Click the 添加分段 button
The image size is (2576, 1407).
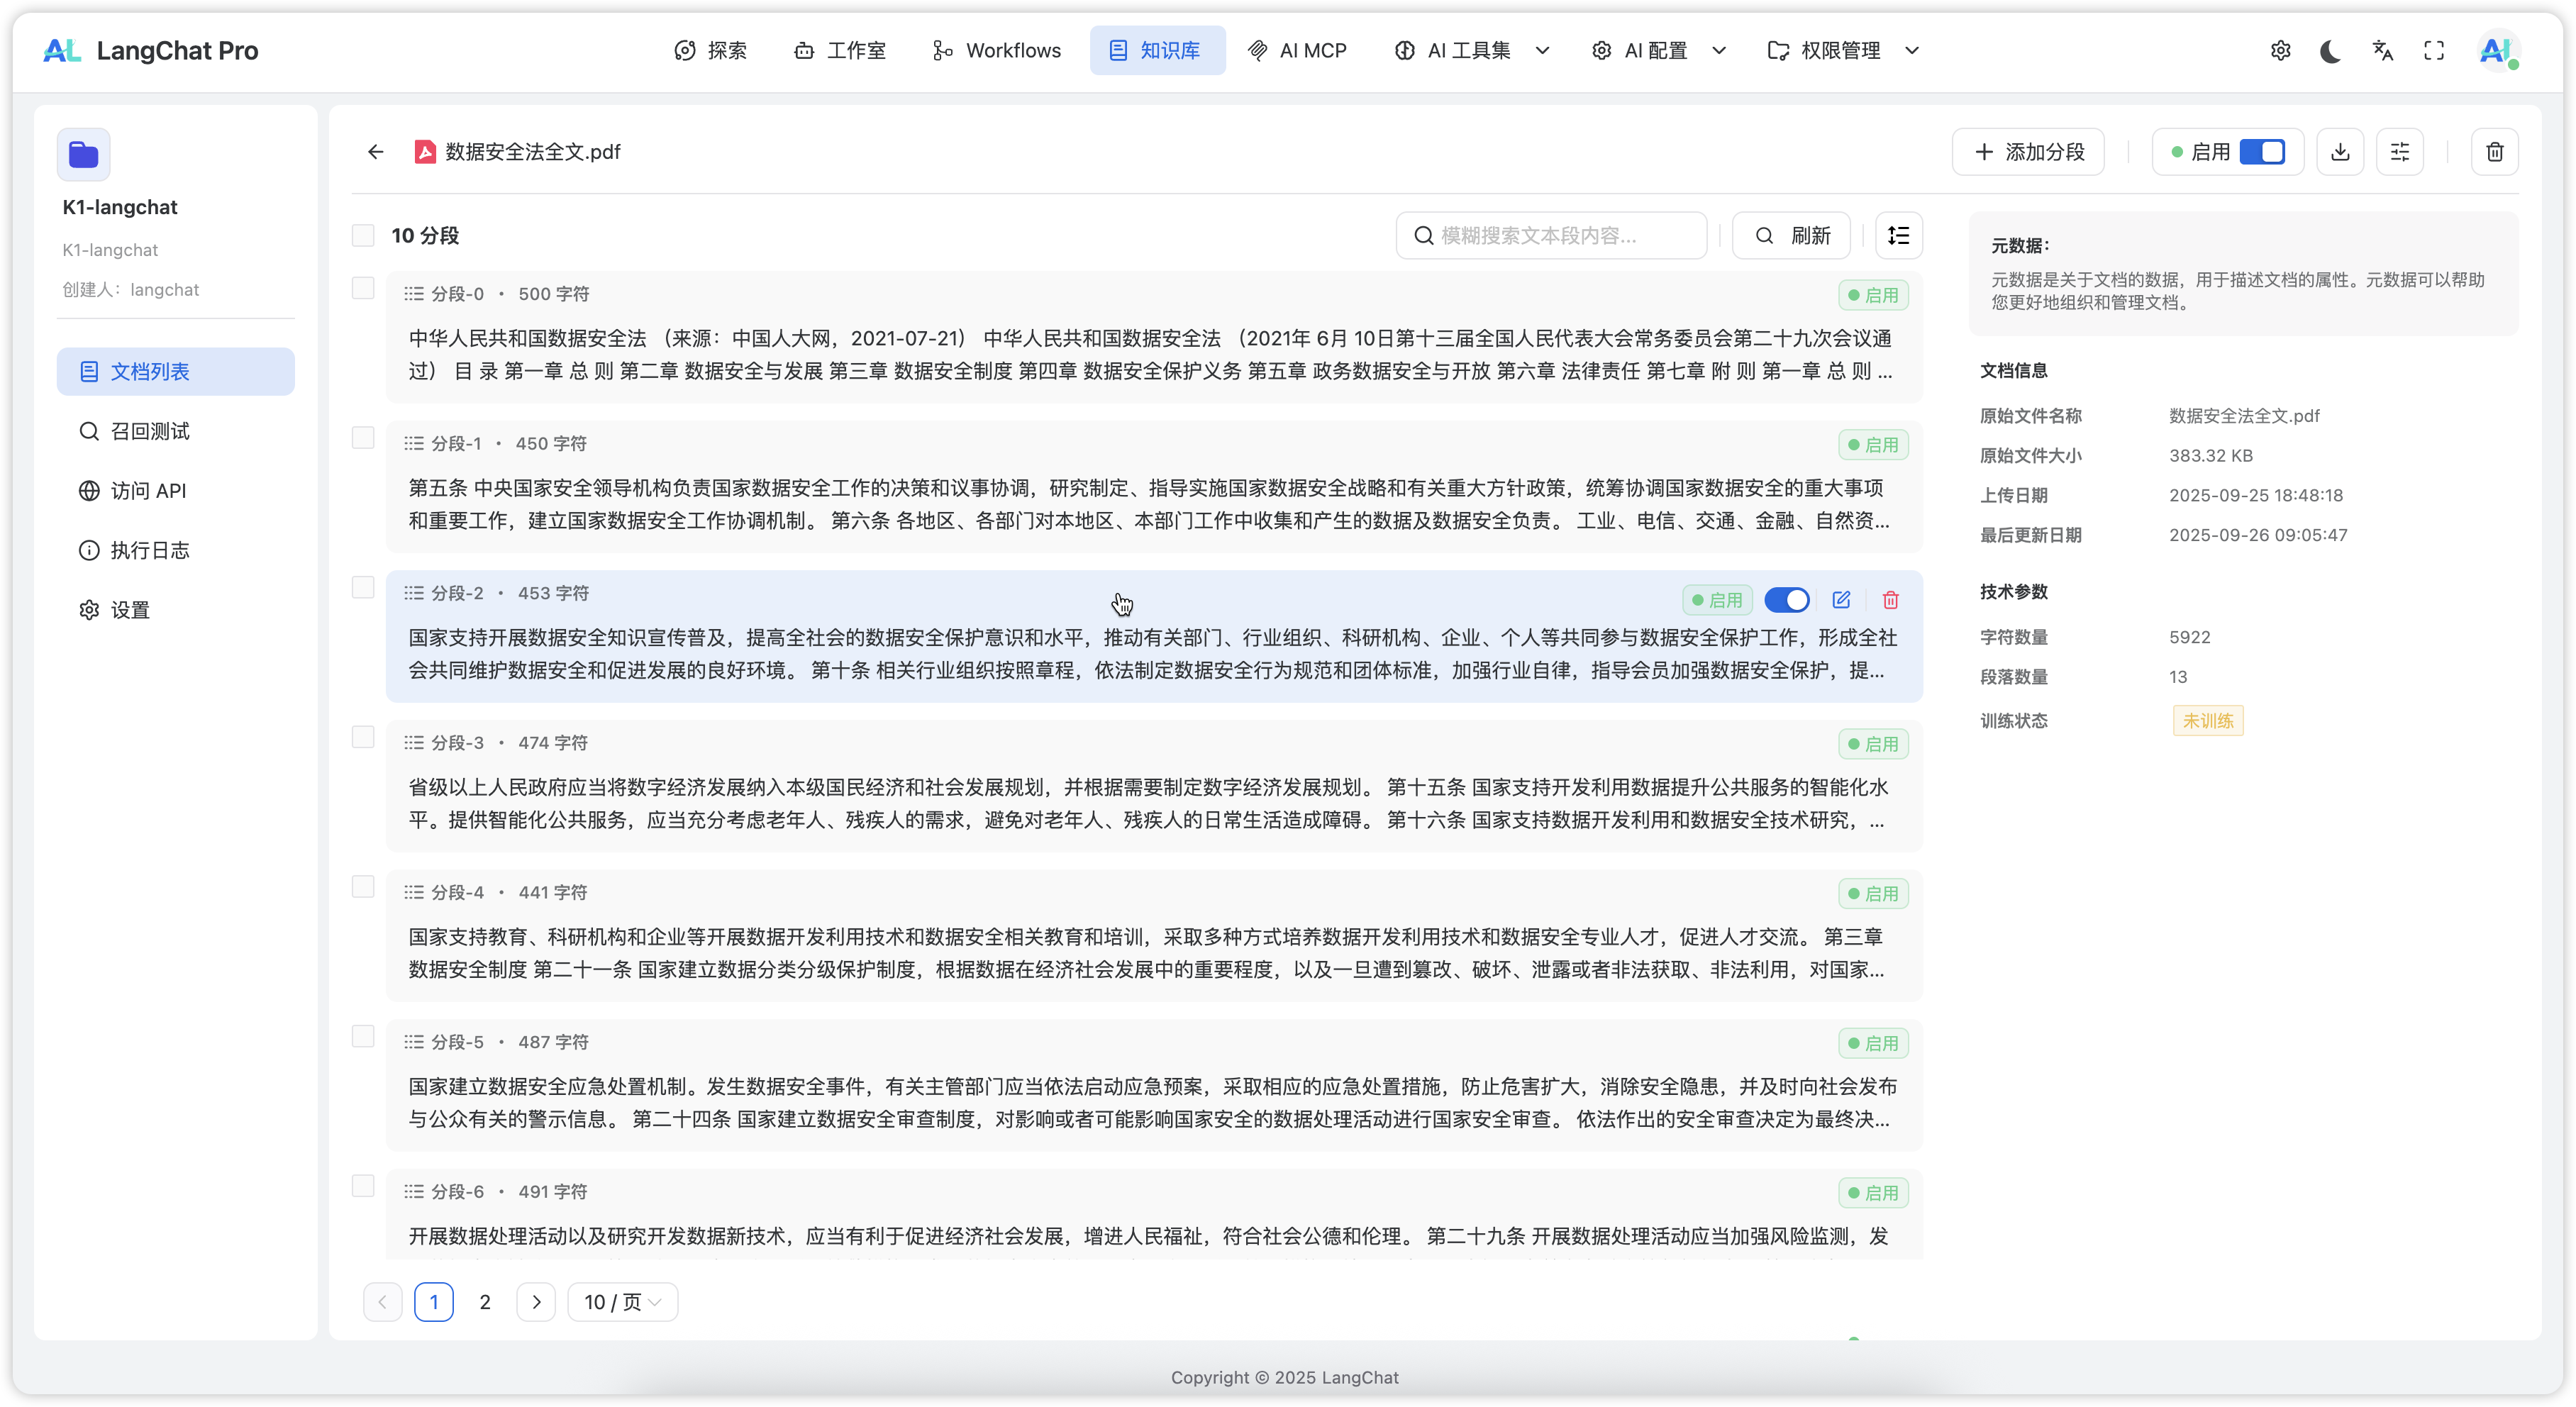point(2028,152)
